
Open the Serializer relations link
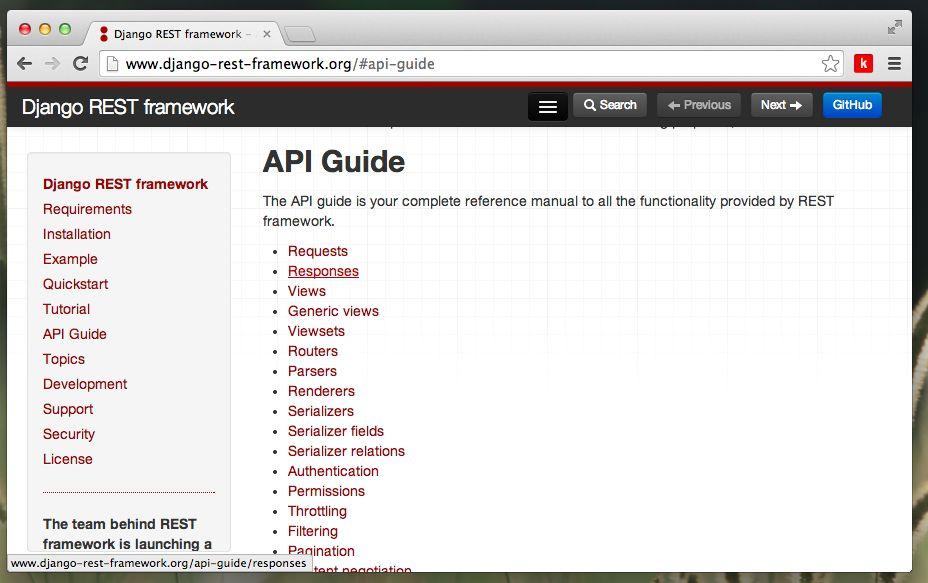(x=346, y=451)
